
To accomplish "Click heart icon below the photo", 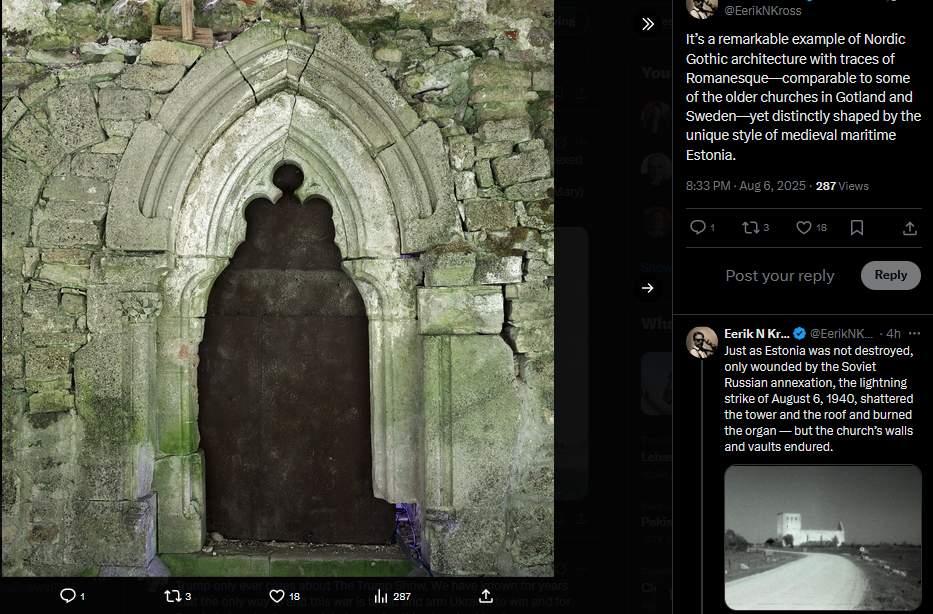I will (277, 596).
